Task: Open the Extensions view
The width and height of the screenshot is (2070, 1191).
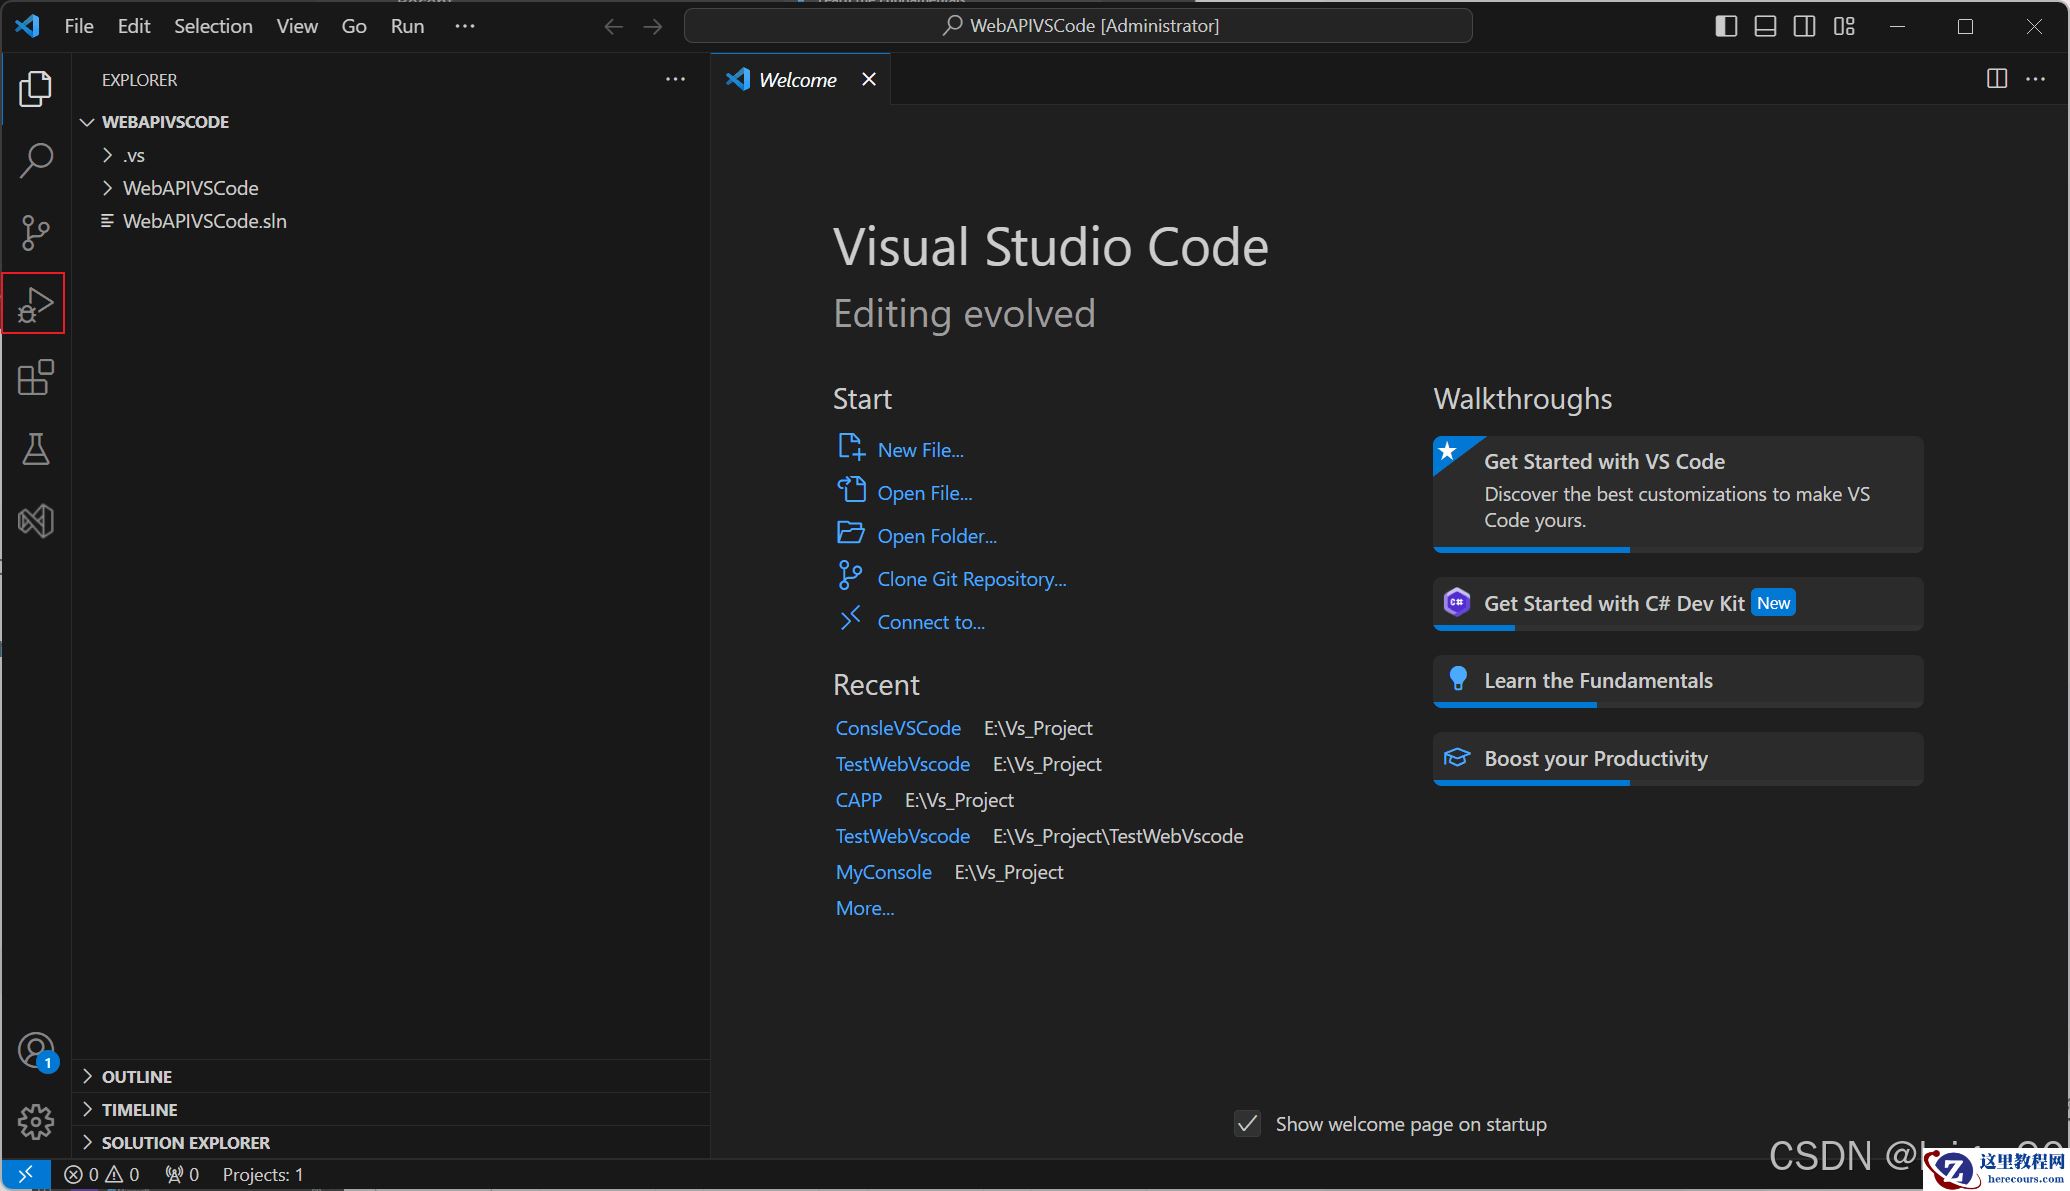Action: coord(35,377)
